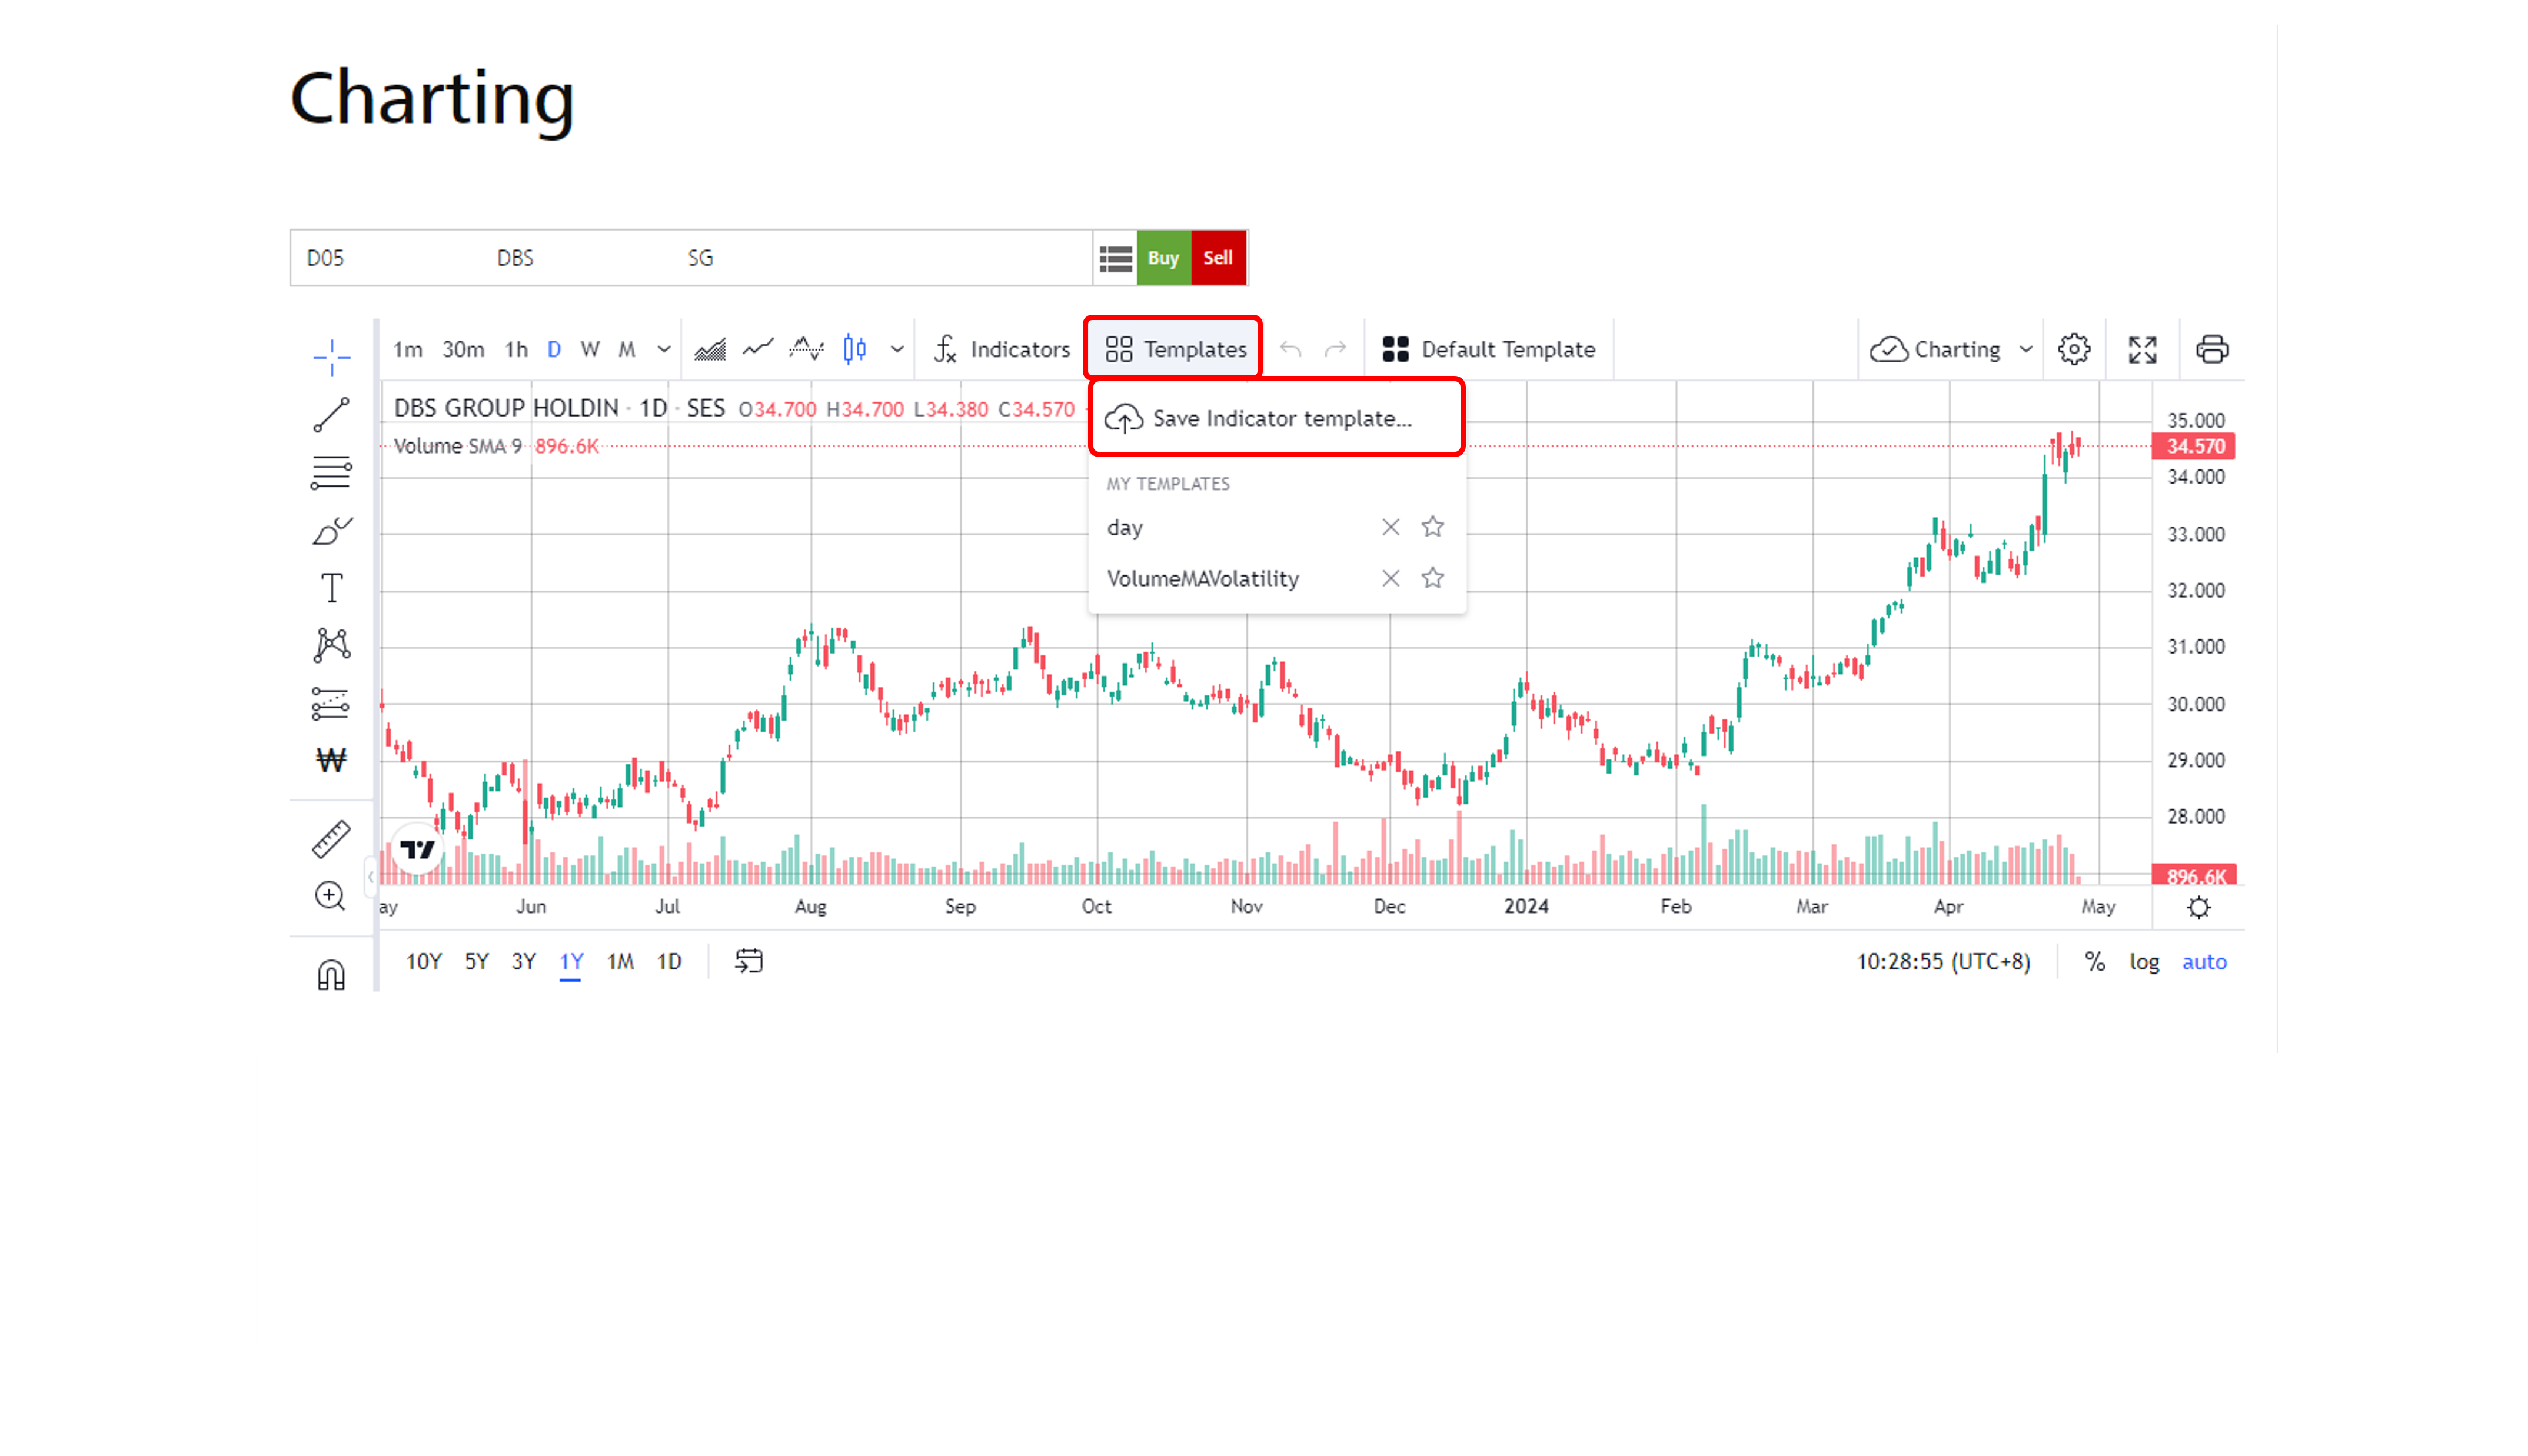
Task: Select the 3Y date range
Action: coord(523,961)
